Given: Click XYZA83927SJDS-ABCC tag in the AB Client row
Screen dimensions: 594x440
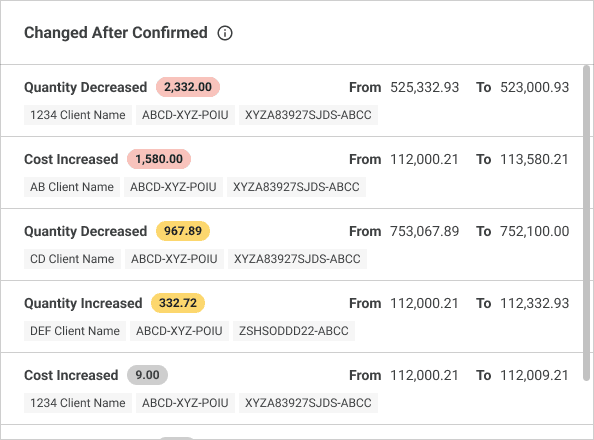Looking at the screenshot, I should pos(296,187).
